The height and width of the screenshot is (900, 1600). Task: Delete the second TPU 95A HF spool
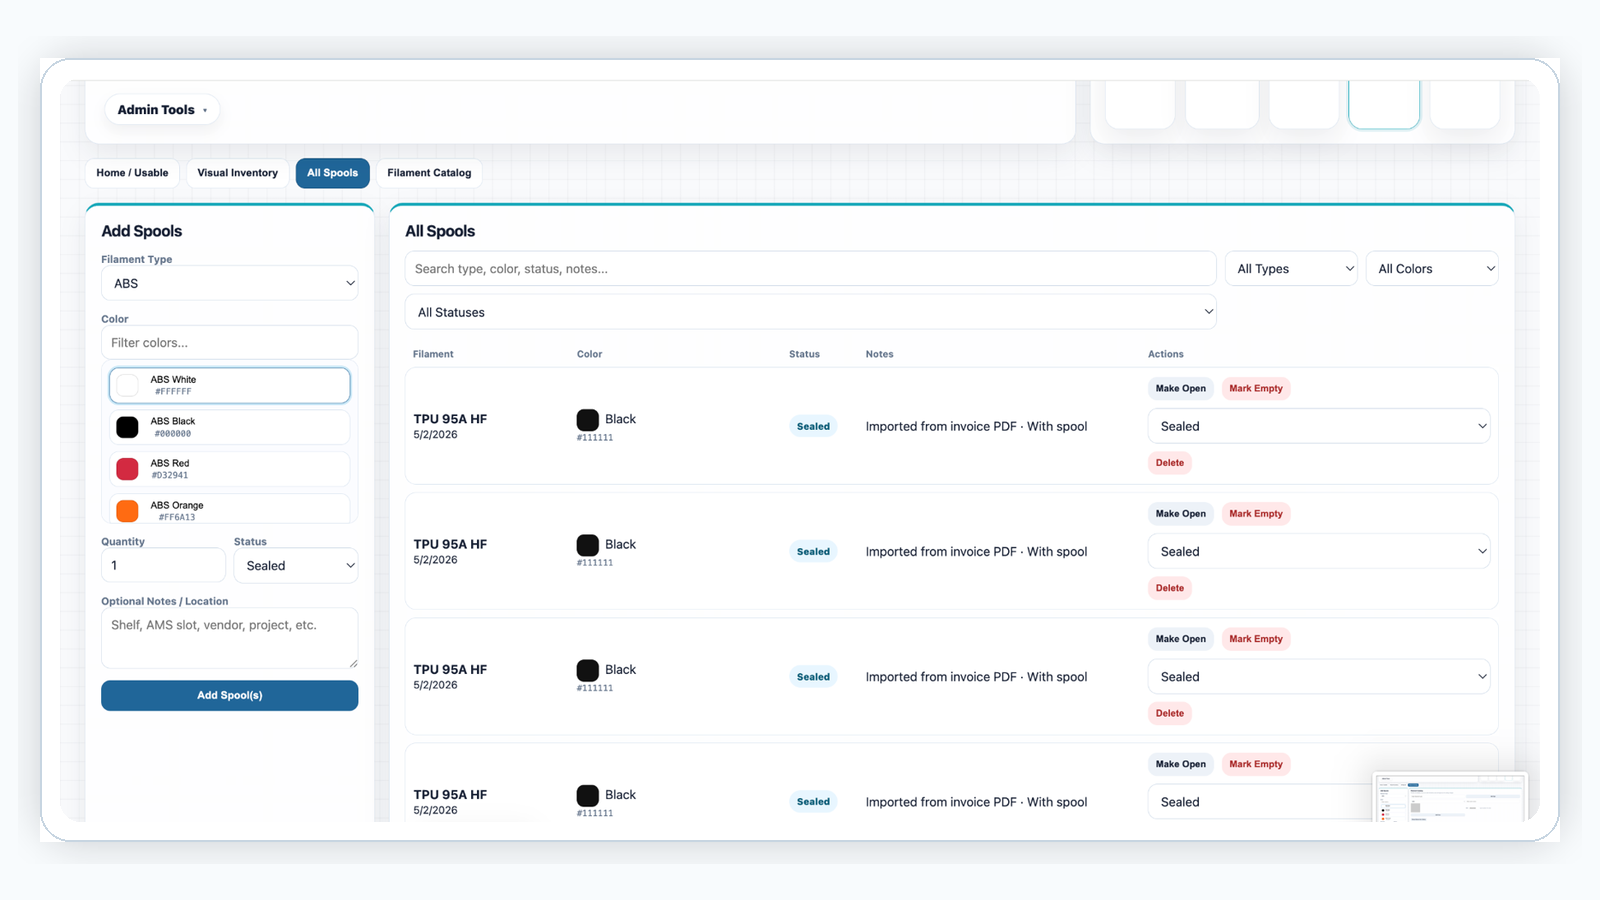1170,588
